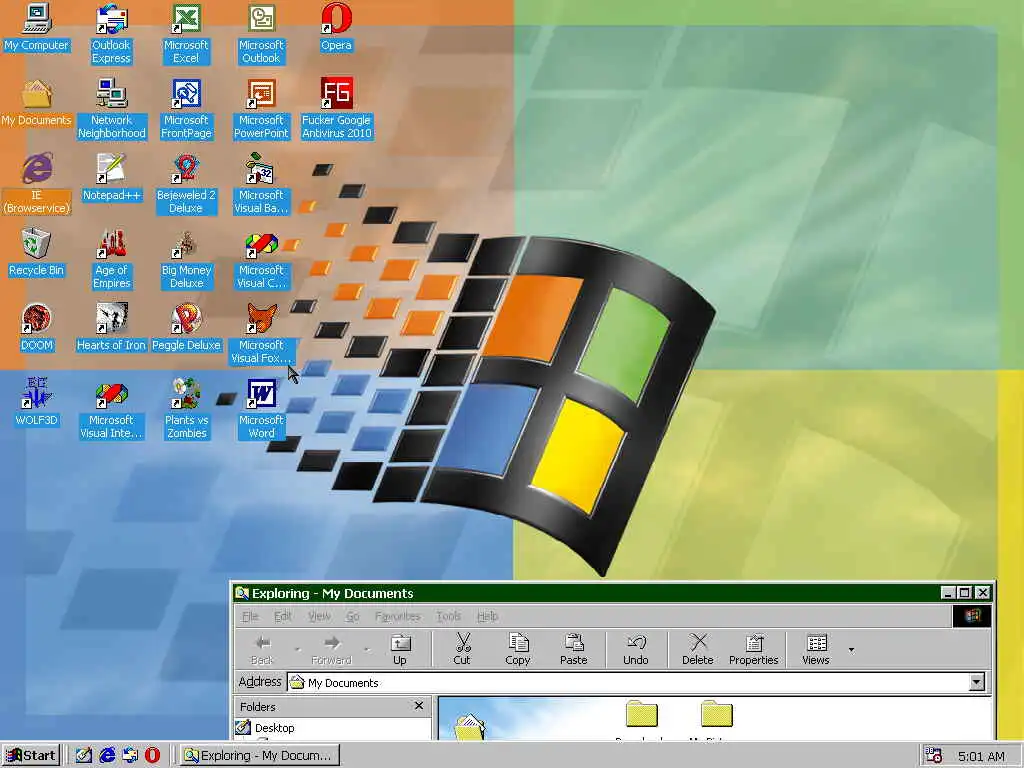Launch Opera from Quick Launch
The width and height of the screenshot is (1024, 768).
pyautogui.click(x=152, y=756)
